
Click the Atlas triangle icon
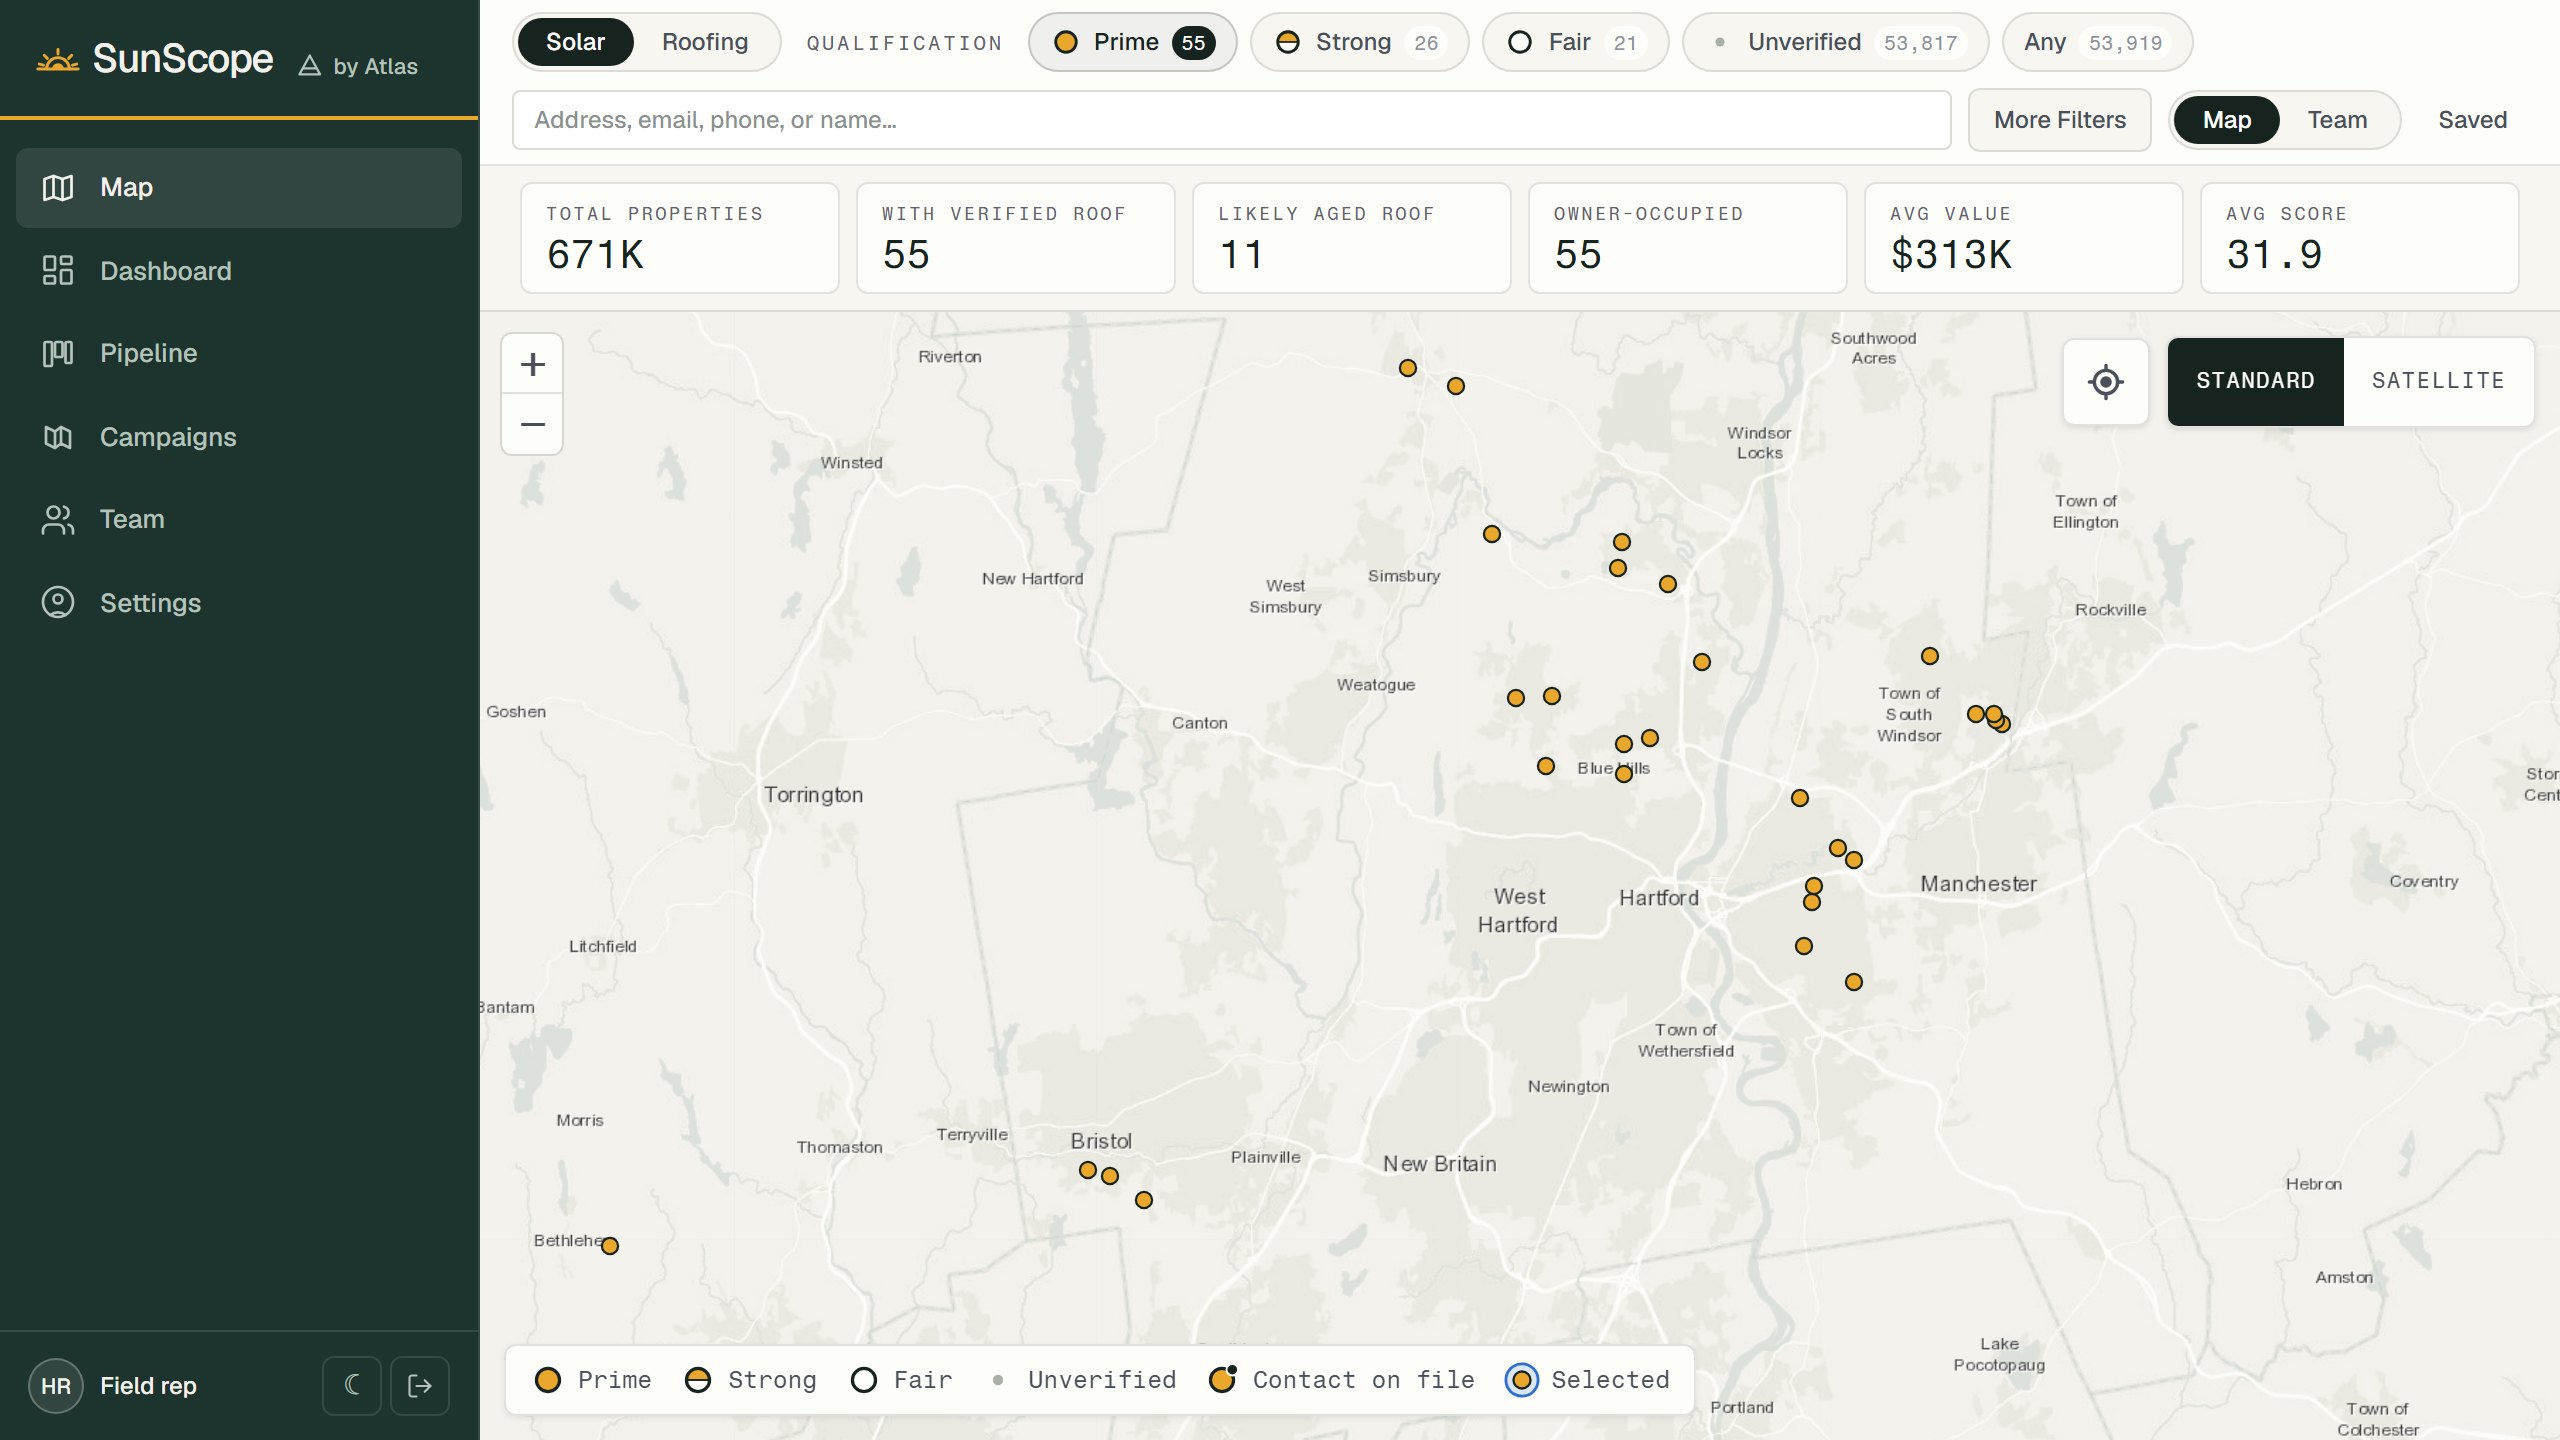coord(310,66)
